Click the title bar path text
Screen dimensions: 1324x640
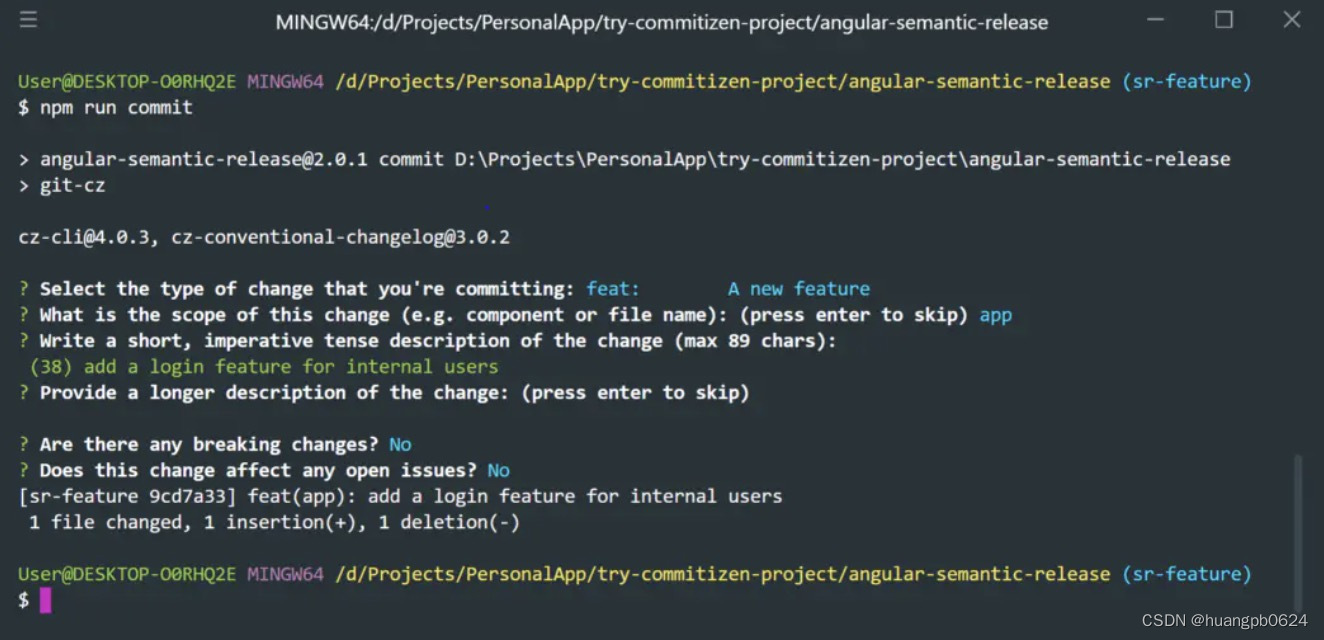(661, 20)
